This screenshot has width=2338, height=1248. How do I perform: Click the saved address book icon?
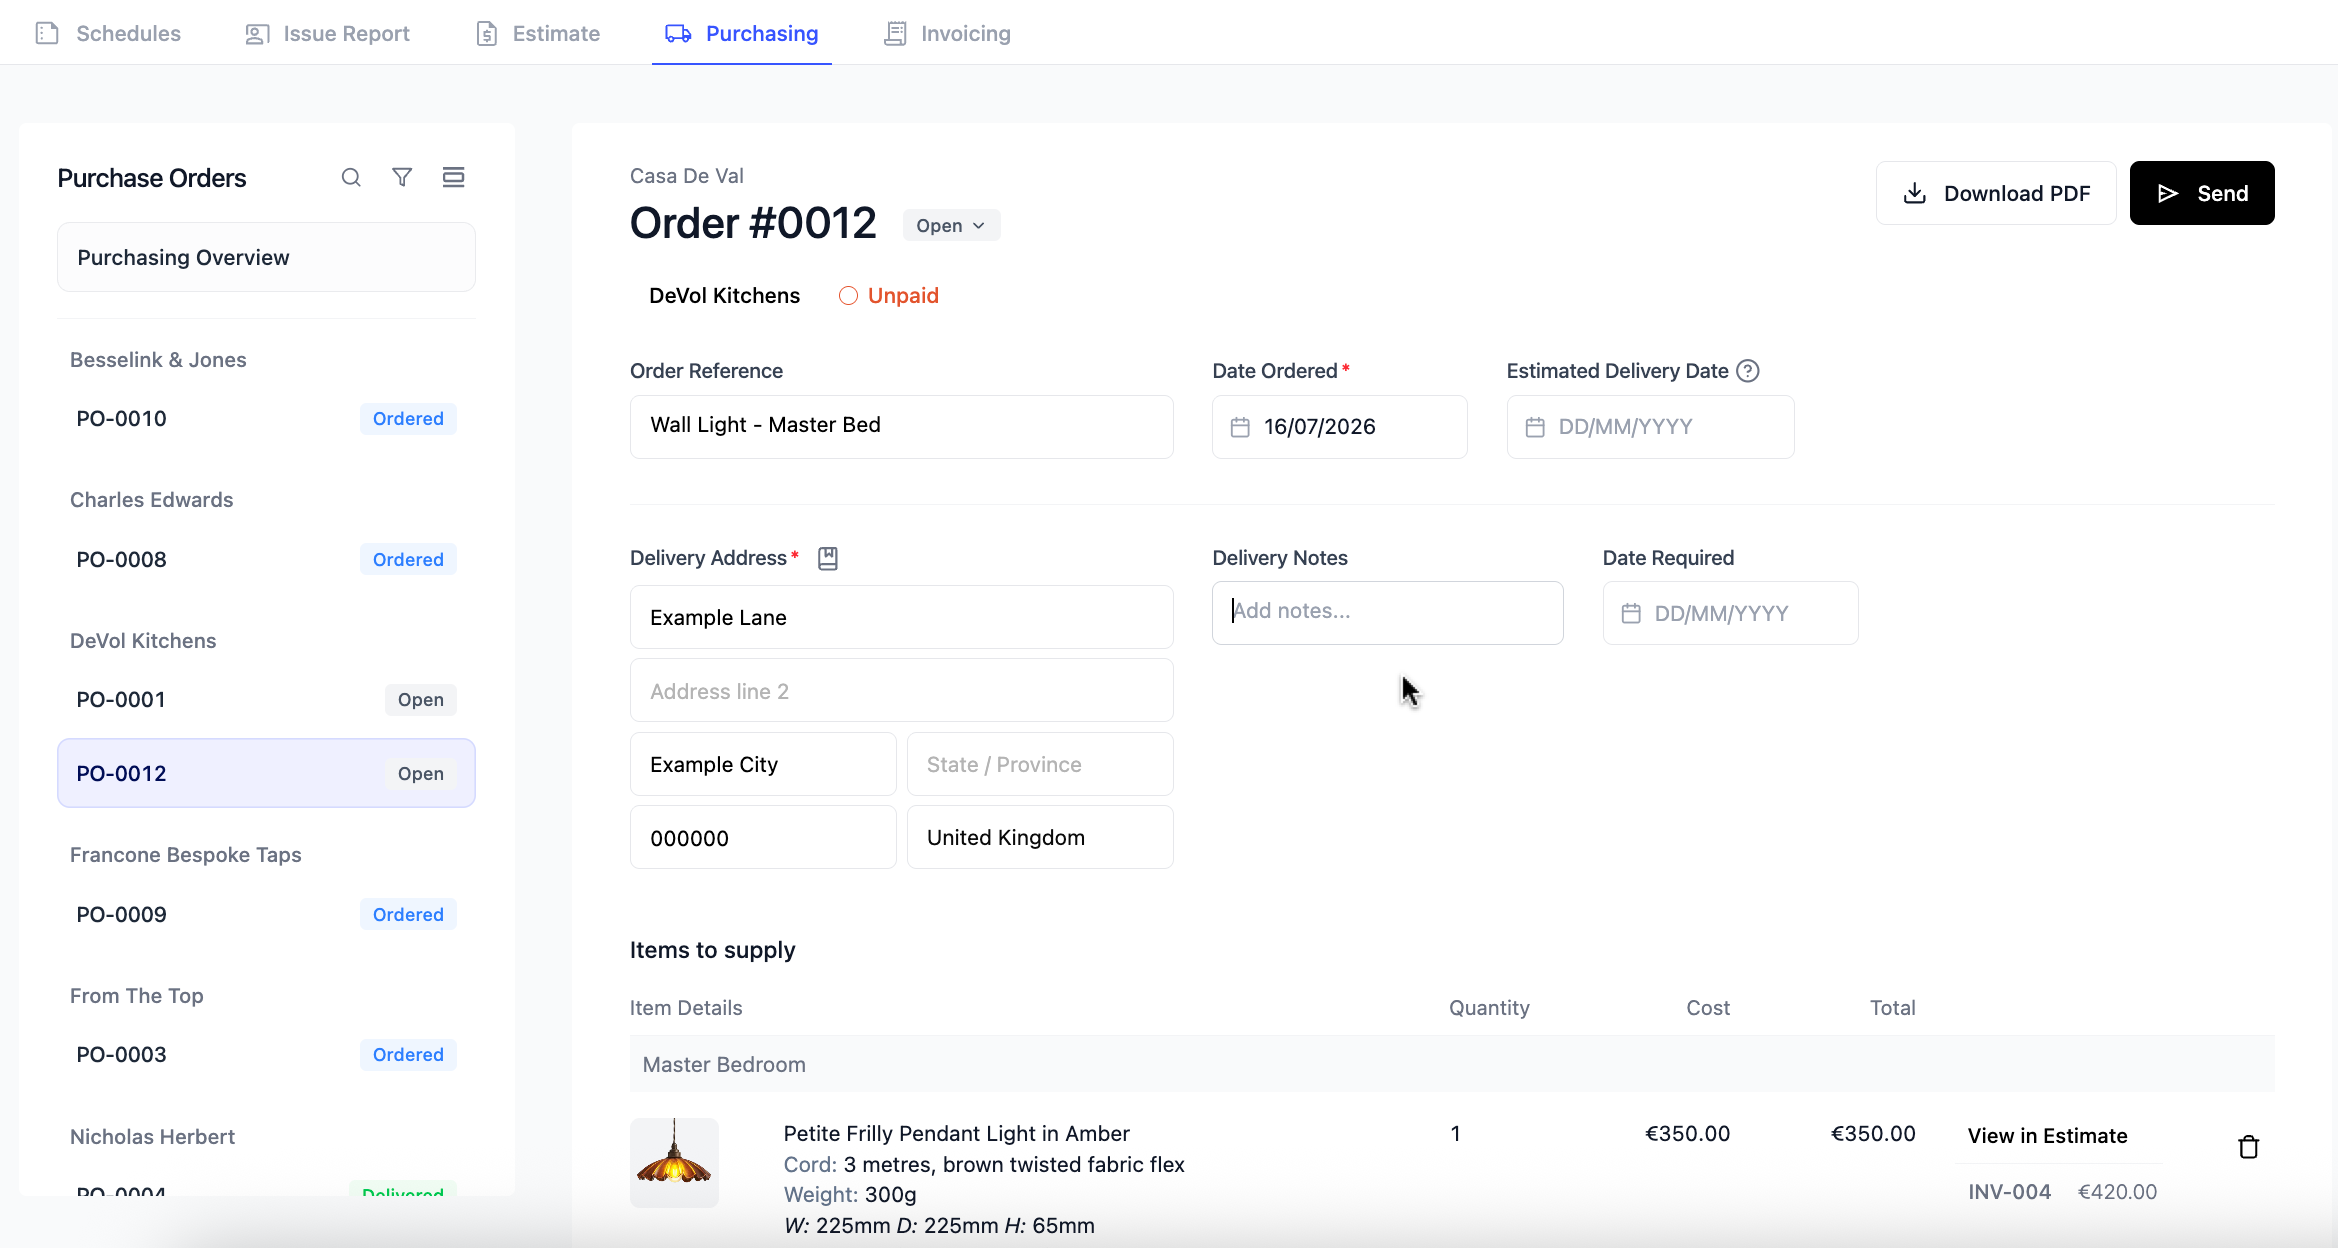pos(828,559)
